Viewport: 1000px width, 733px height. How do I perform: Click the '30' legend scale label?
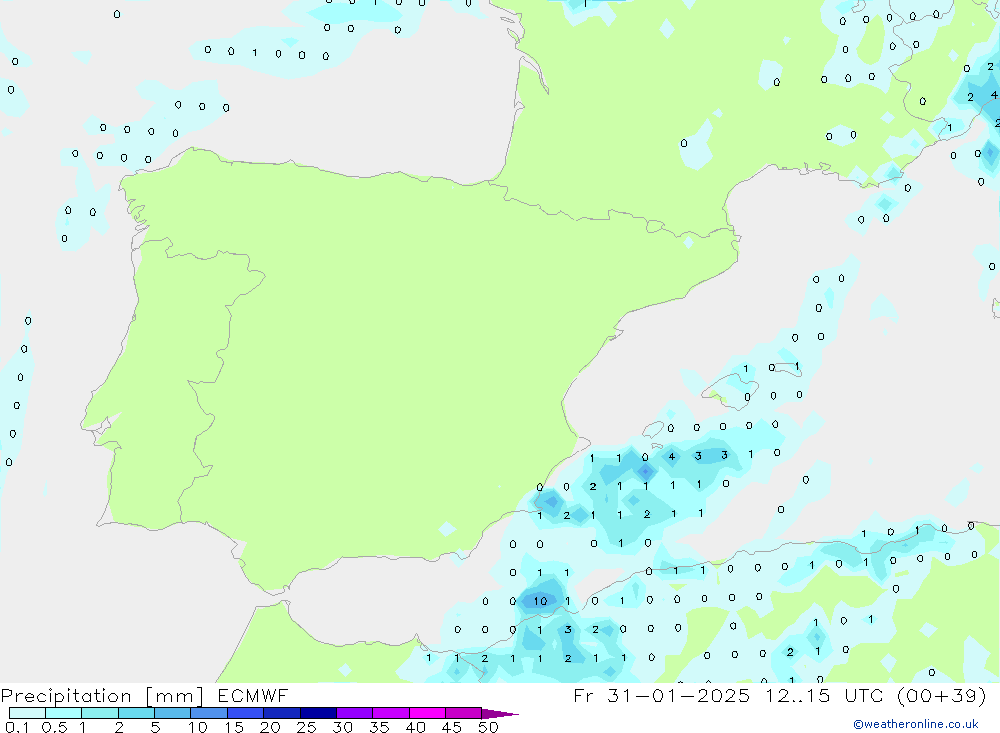click(x=342, y=727)
